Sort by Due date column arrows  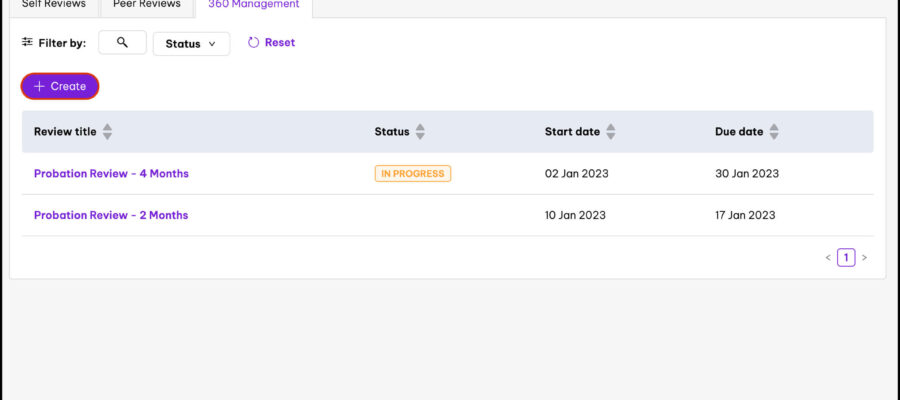click(774, 132)
